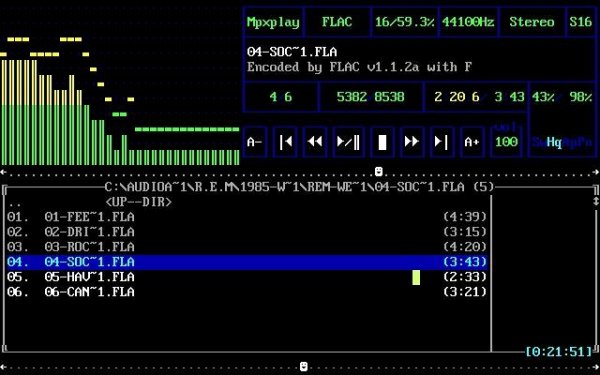
Task: Click the 04-SOC~1.FLA title in info panel
Action: coord(292,52)
